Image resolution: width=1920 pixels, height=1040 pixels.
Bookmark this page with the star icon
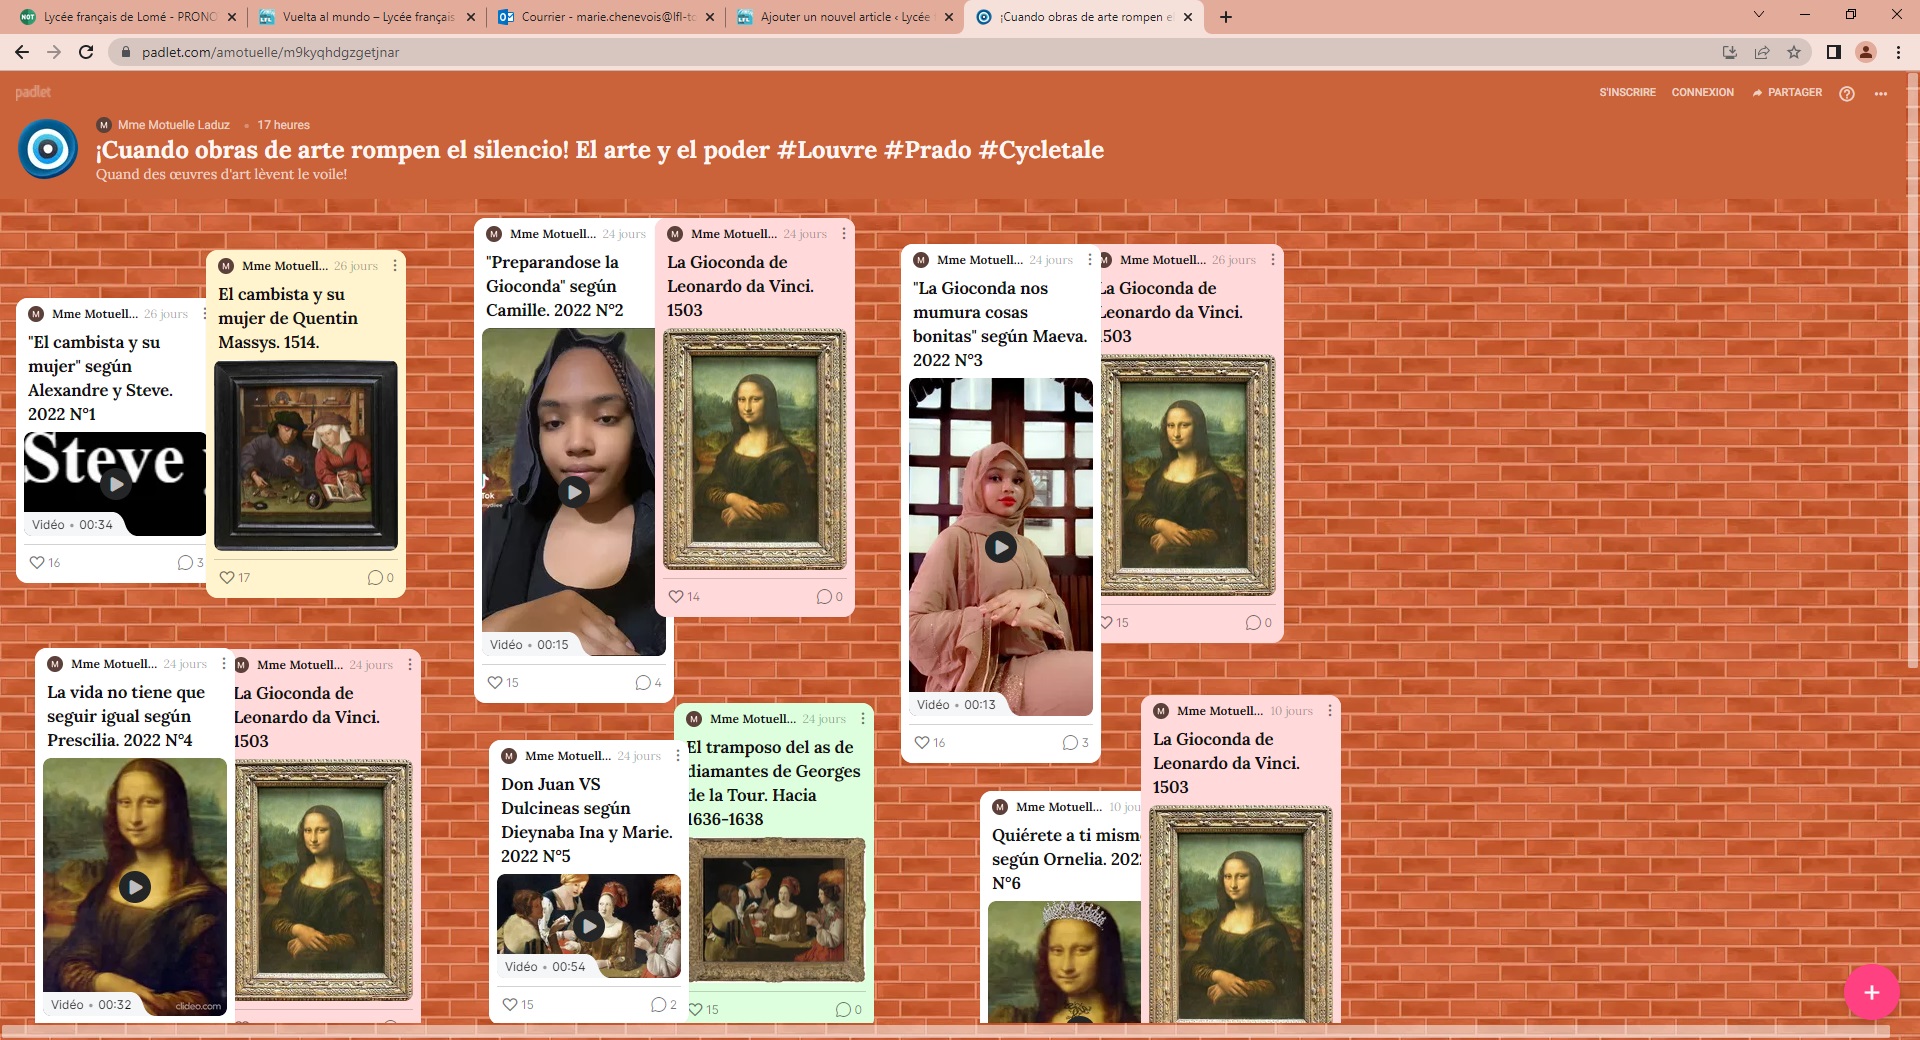[x=1794, y=52]
